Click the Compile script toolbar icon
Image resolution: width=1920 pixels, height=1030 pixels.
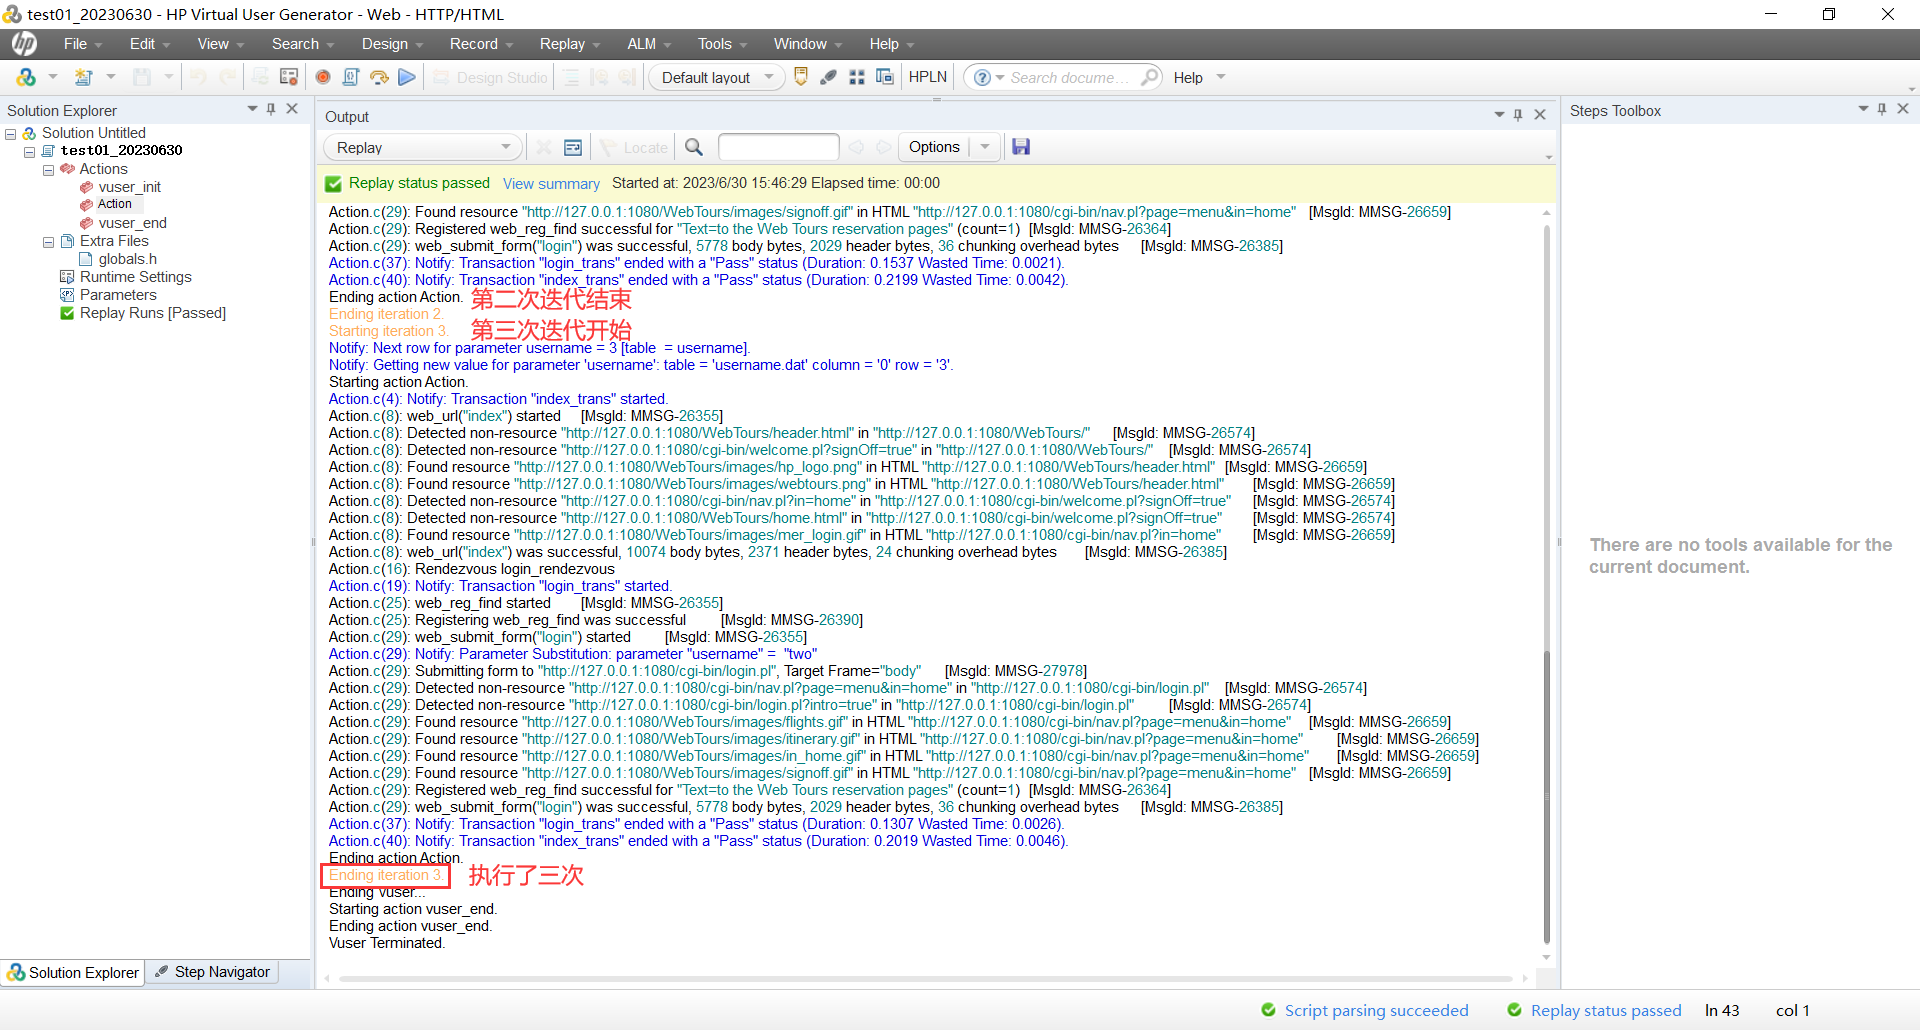(351, 77)
